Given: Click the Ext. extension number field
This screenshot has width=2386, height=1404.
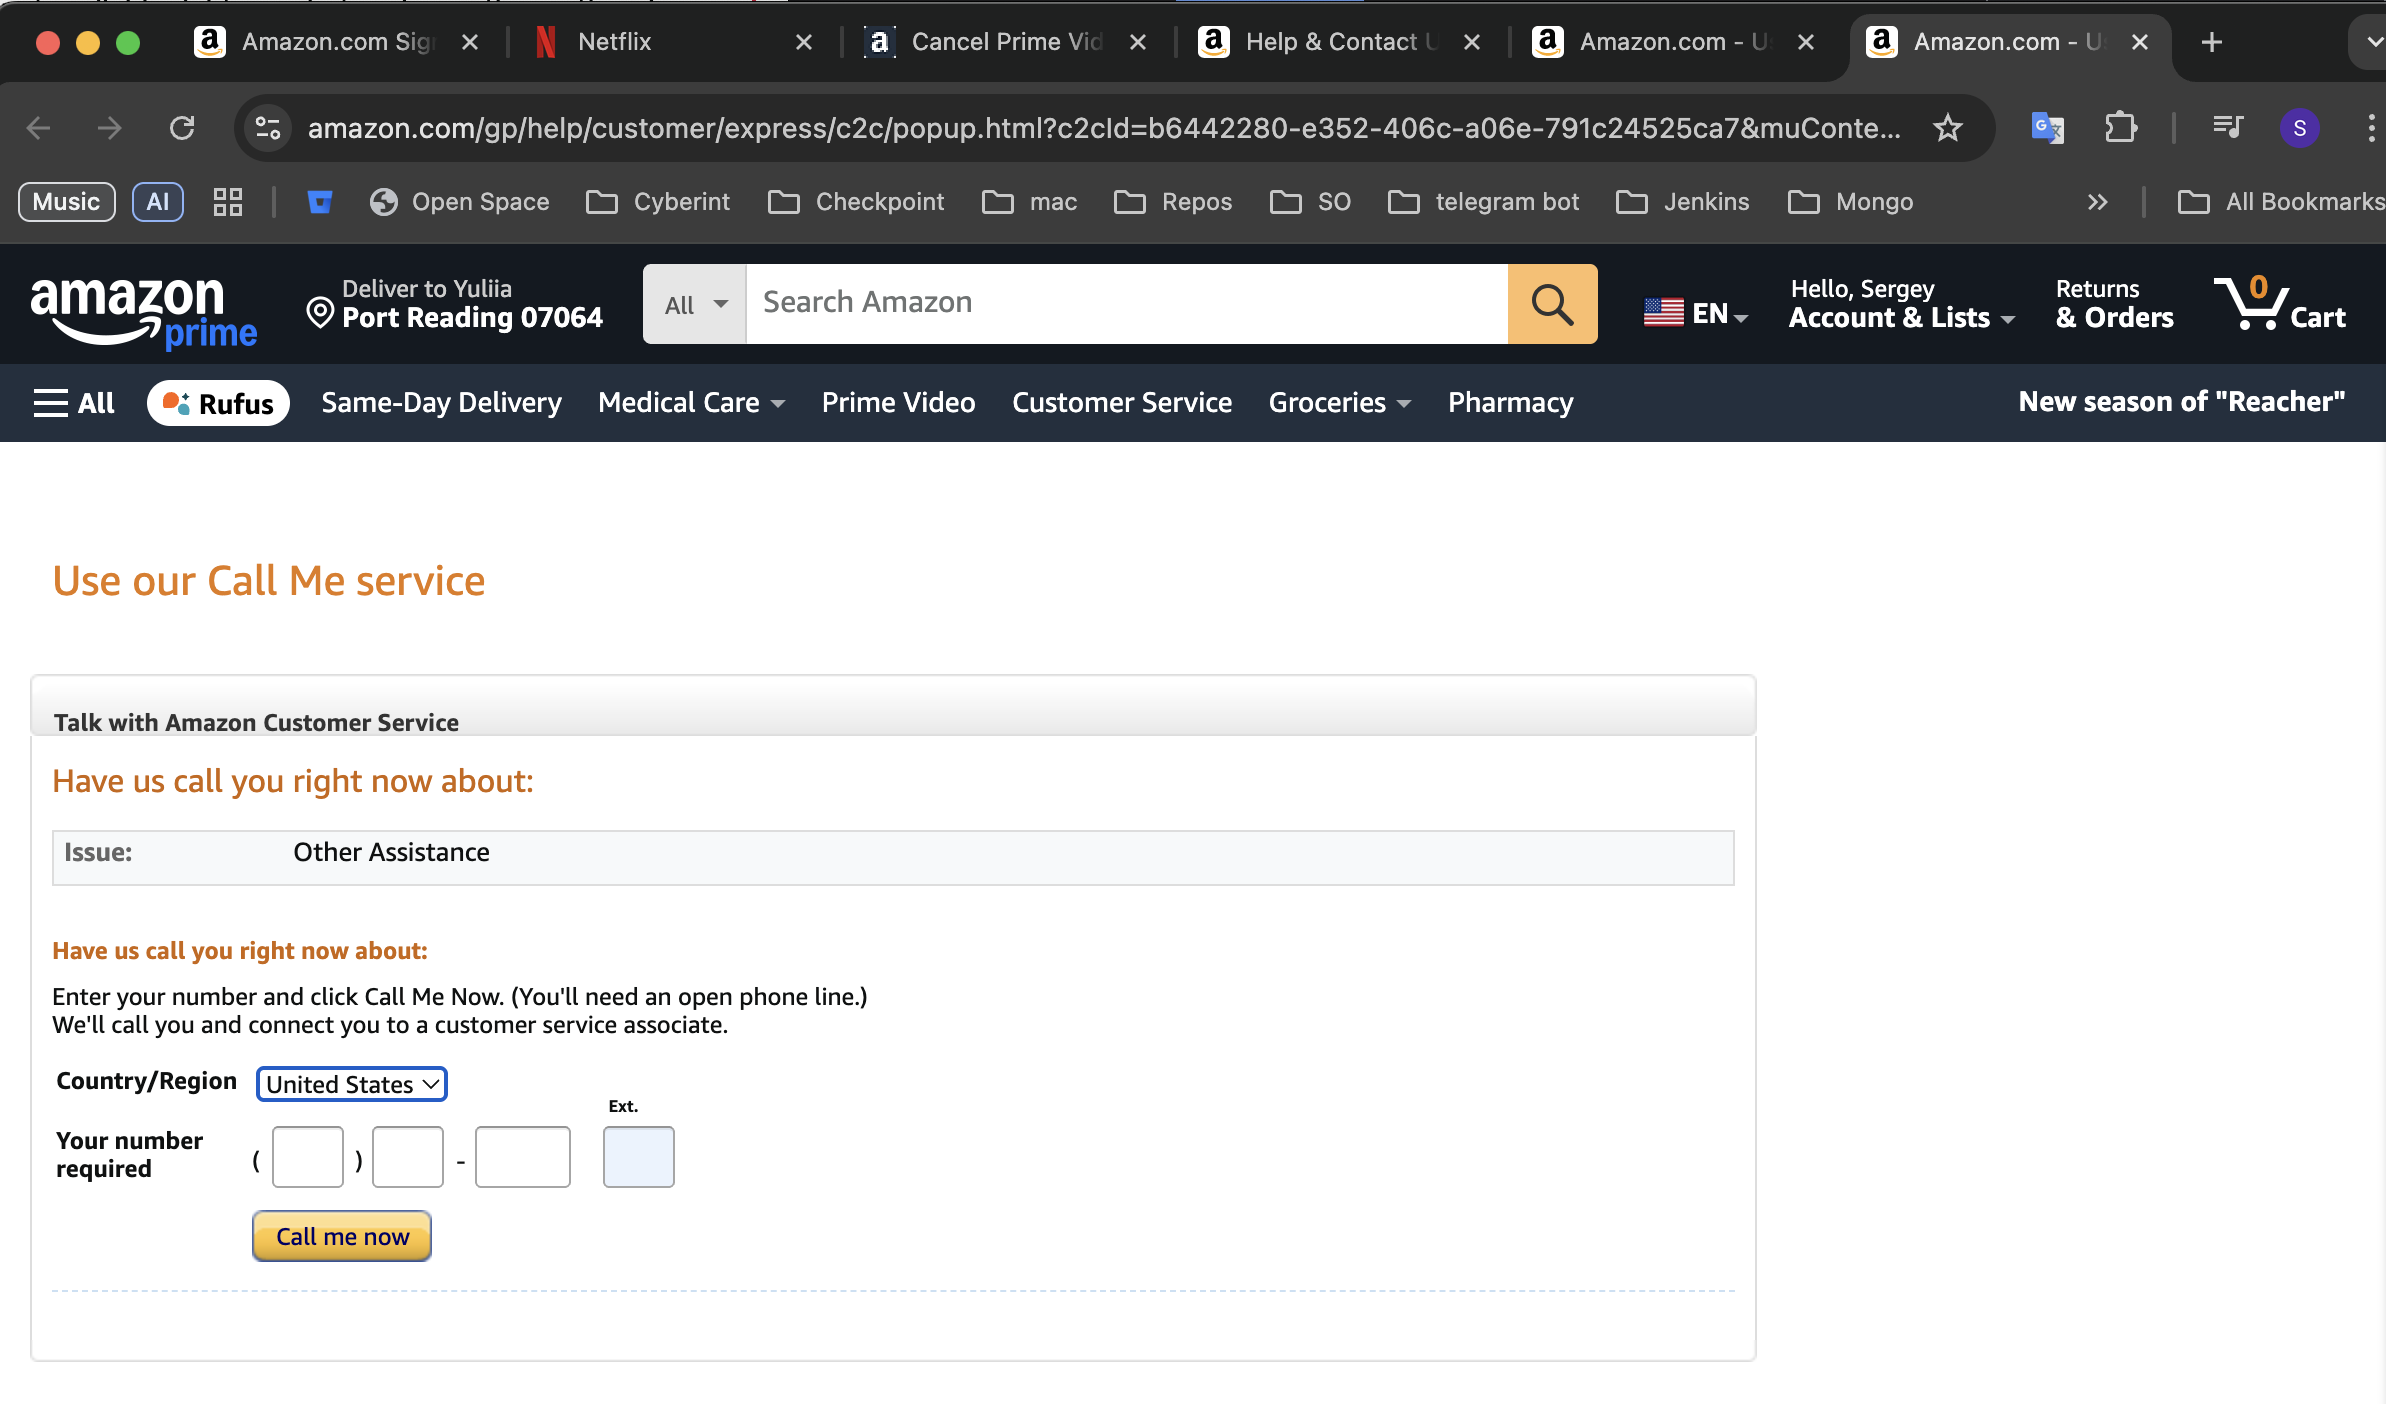Looking at the screenshot, I should pyautogui.click(x=638, y=1157).
